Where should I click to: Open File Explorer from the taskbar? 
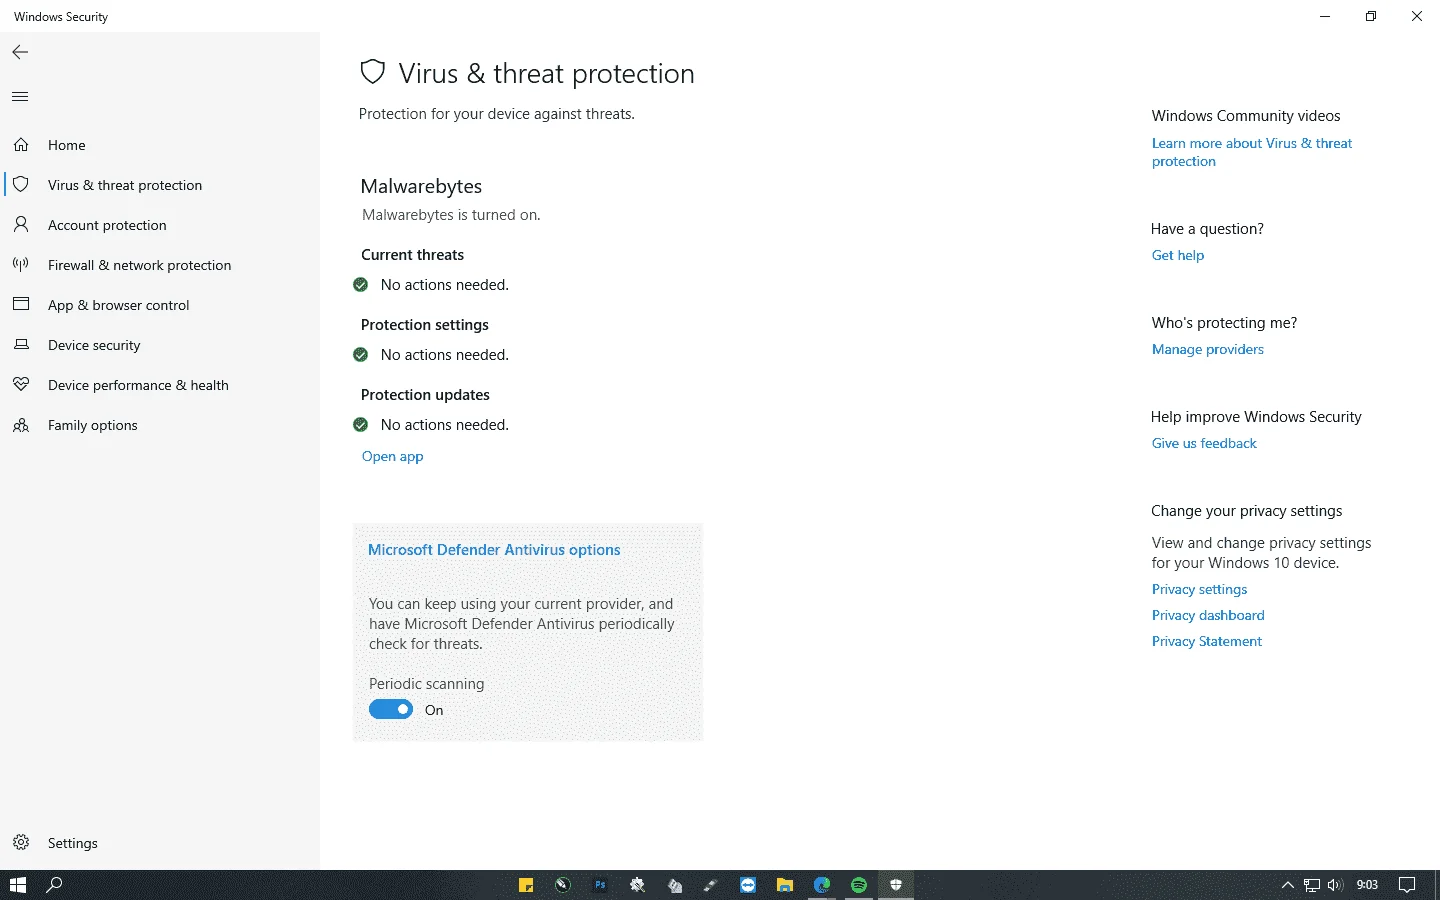tap(785, 885)
